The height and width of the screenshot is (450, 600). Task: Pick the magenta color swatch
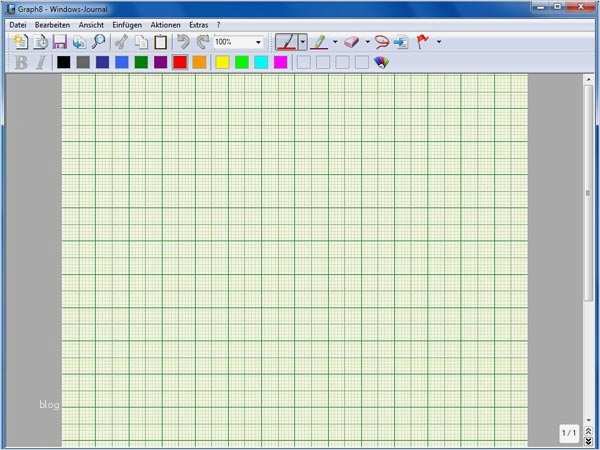[x=280, y=62]
